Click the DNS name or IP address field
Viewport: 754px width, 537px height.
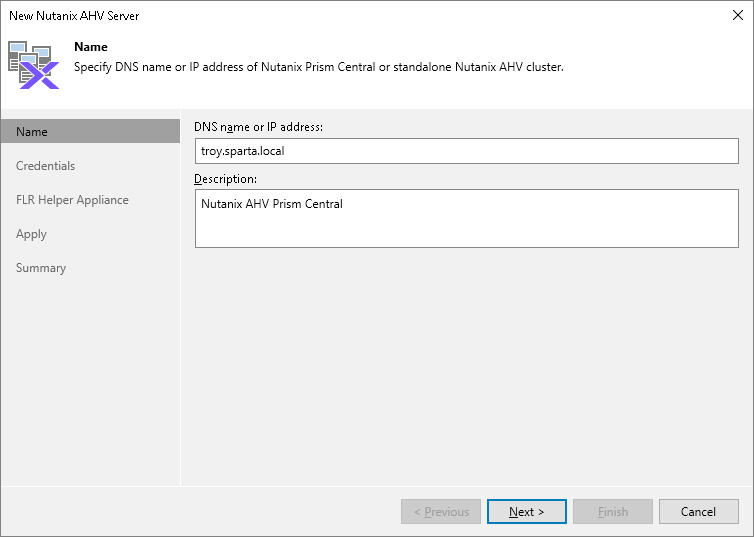[x=466, y=151]
